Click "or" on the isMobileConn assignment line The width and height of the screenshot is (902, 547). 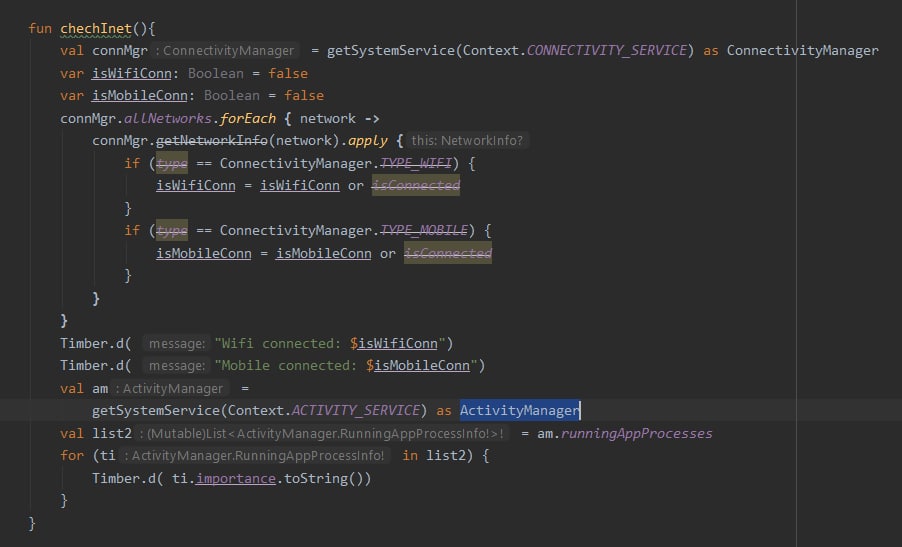[x=388, y=254]
